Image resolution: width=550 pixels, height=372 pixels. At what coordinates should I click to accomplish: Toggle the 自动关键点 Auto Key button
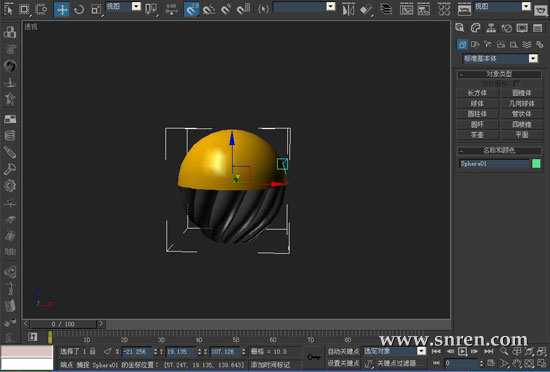[343, 351]
